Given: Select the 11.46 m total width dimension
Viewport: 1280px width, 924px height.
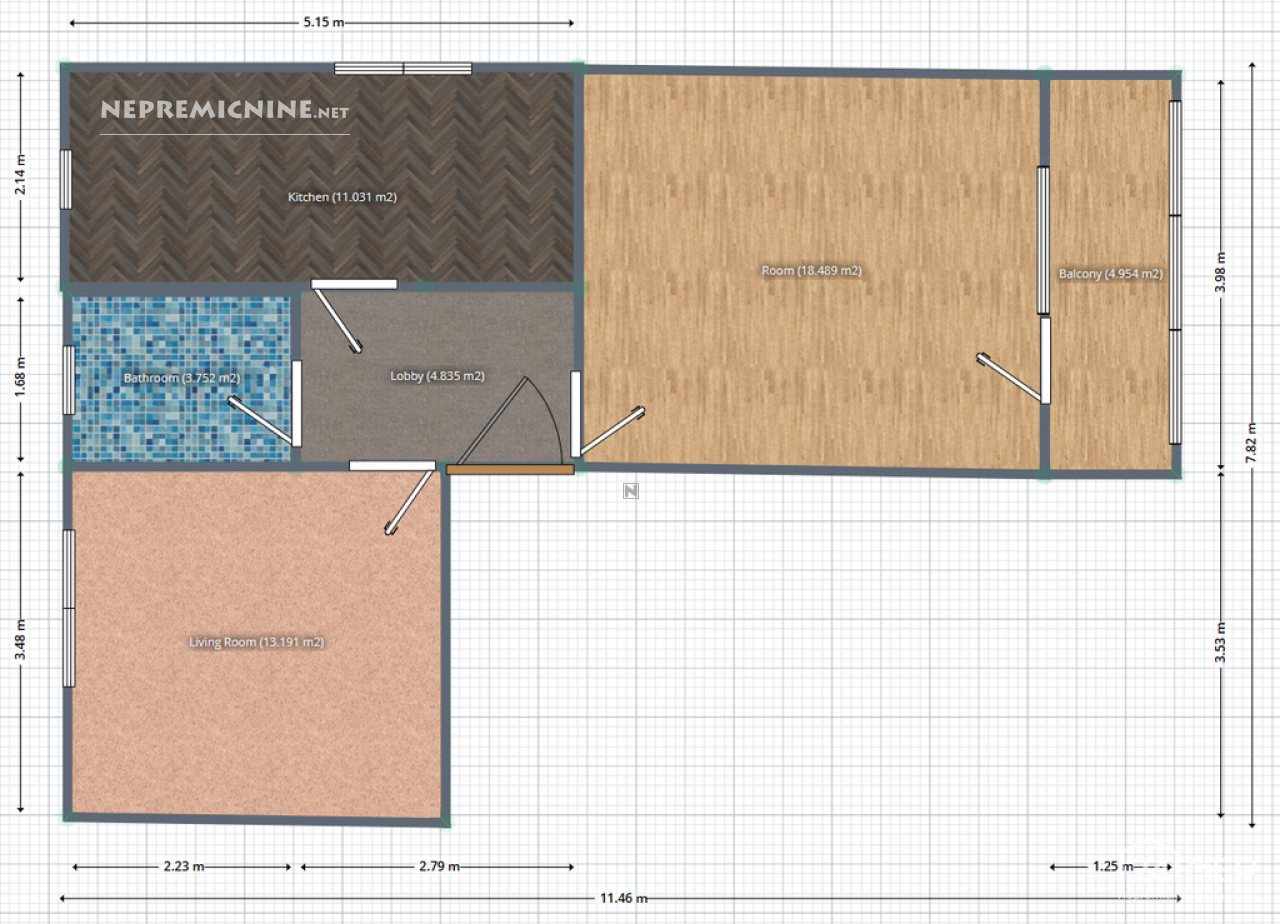Looking at the screenshot, I should click(x=622, y=898).
